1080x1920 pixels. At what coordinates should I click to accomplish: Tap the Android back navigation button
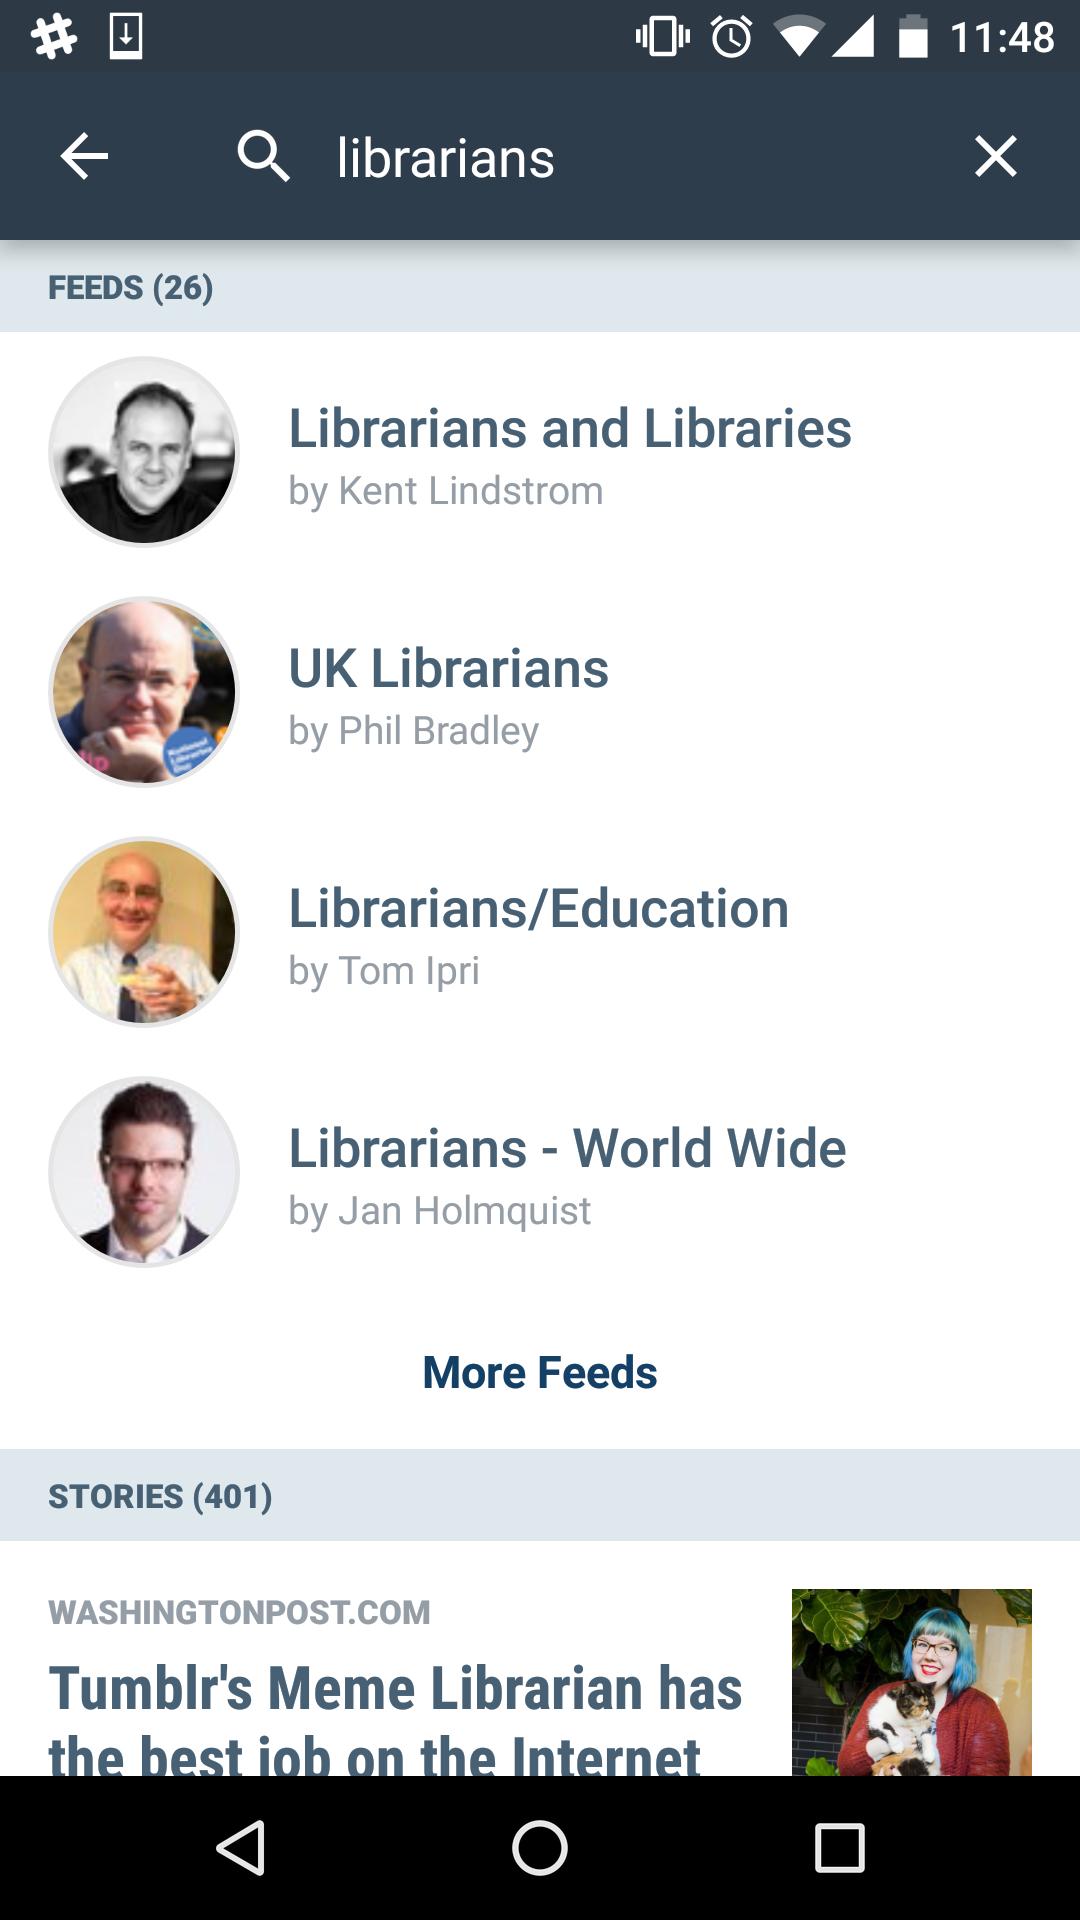tap(240, 1847)
